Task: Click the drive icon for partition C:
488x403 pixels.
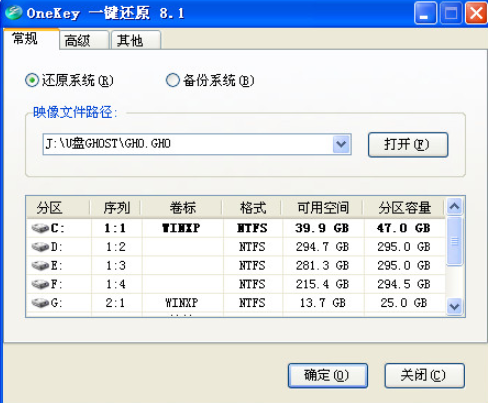Action: point(40,228)
